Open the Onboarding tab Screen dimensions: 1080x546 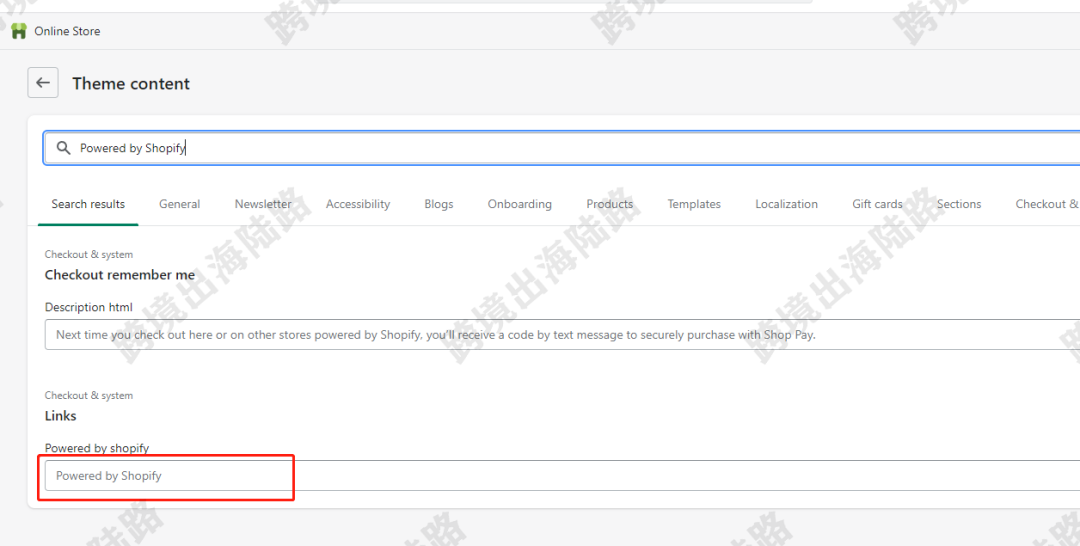[520, 204]
